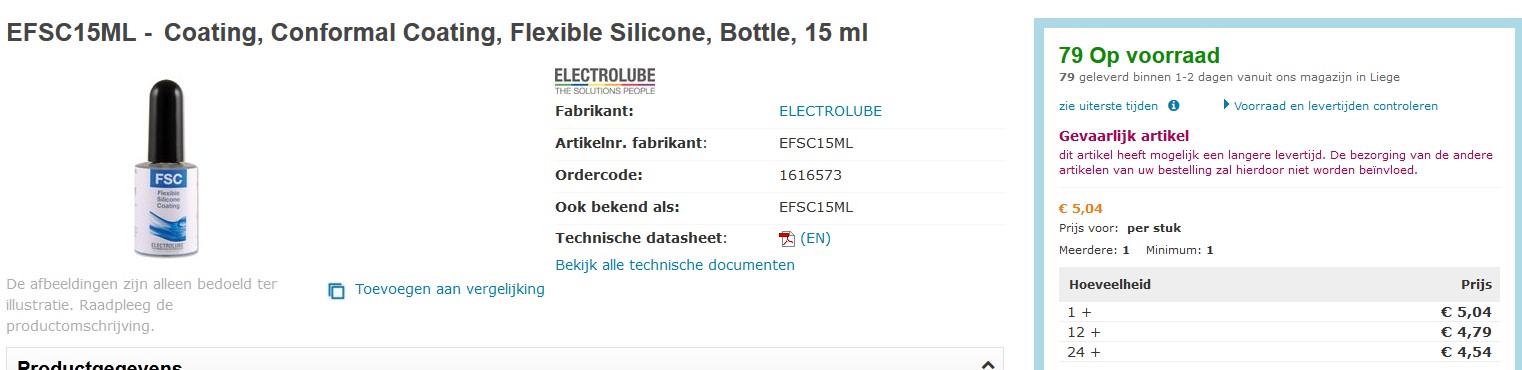Click the Electrolube brand logo
Viewport: 1522px width, 370px height.
coord(605,80)
